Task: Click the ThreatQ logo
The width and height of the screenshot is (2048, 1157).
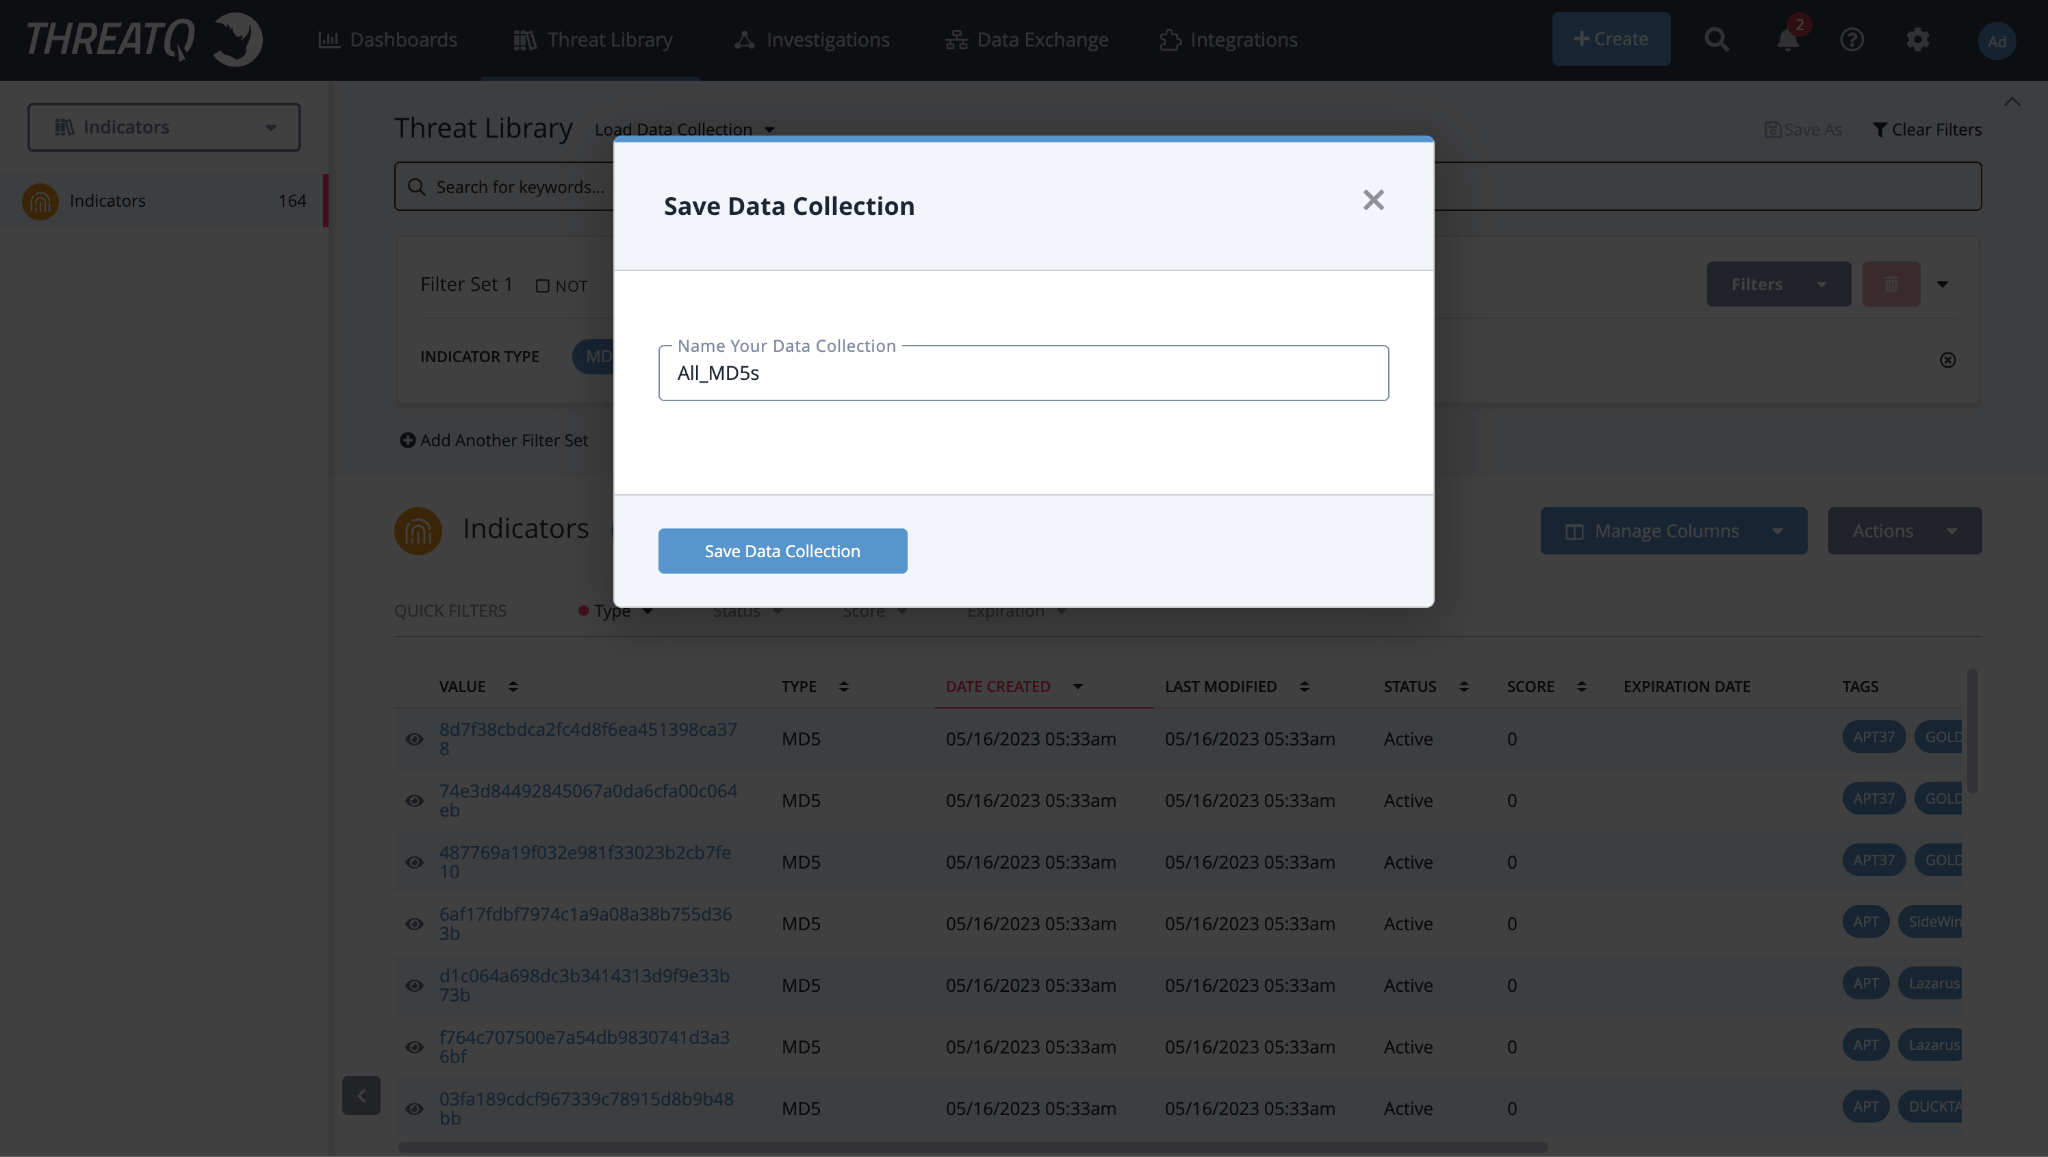Action: point(144,40)
